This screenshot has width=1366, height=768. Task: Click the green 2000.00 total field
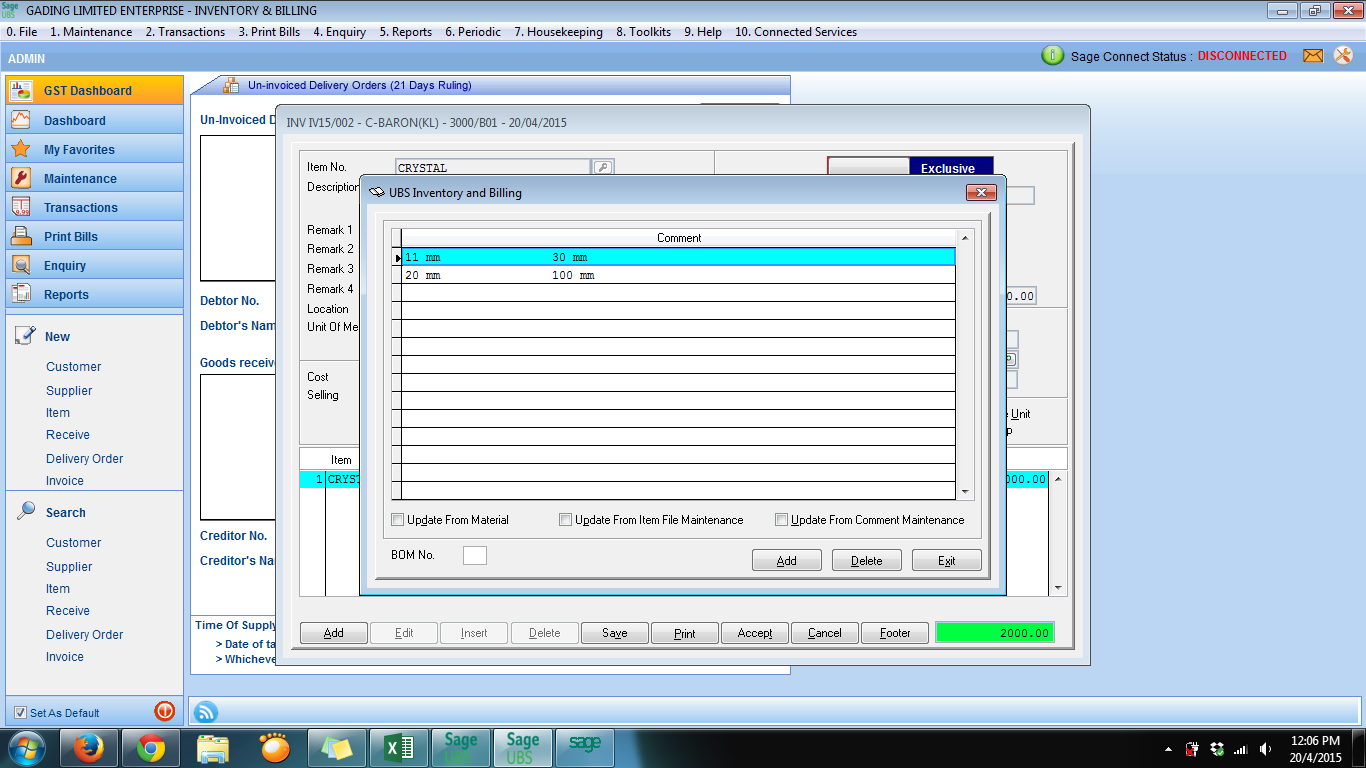pyautogui.click(x=994, y=633)
